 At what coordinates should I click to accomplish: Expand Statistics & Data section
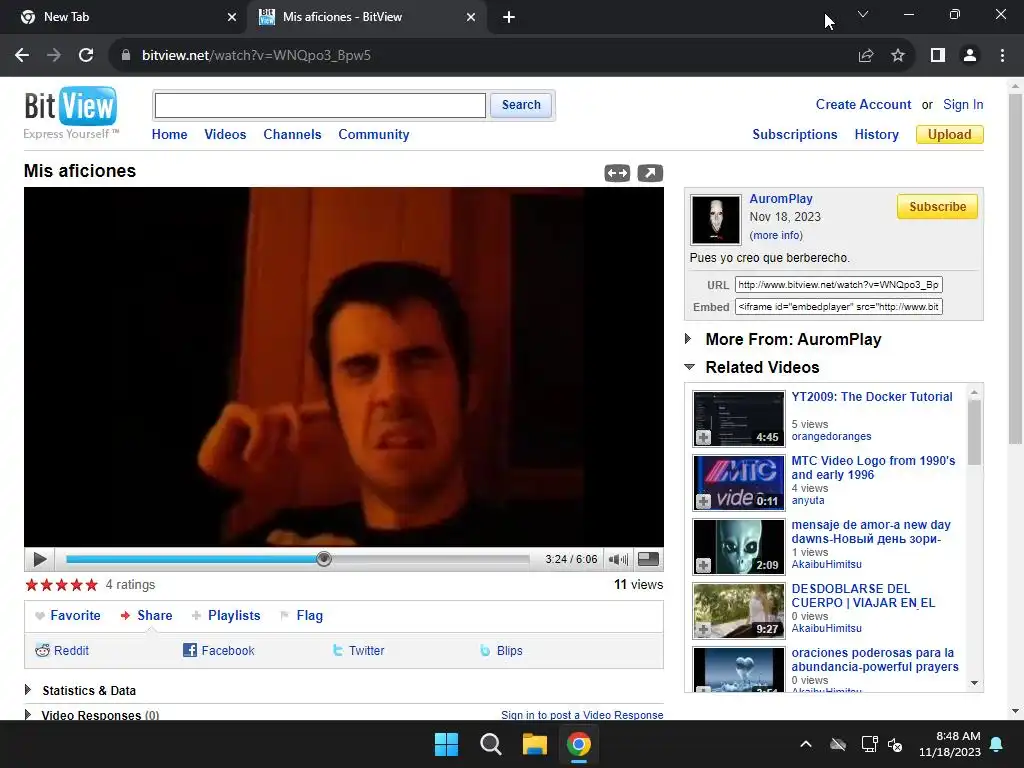click(89, 690)
